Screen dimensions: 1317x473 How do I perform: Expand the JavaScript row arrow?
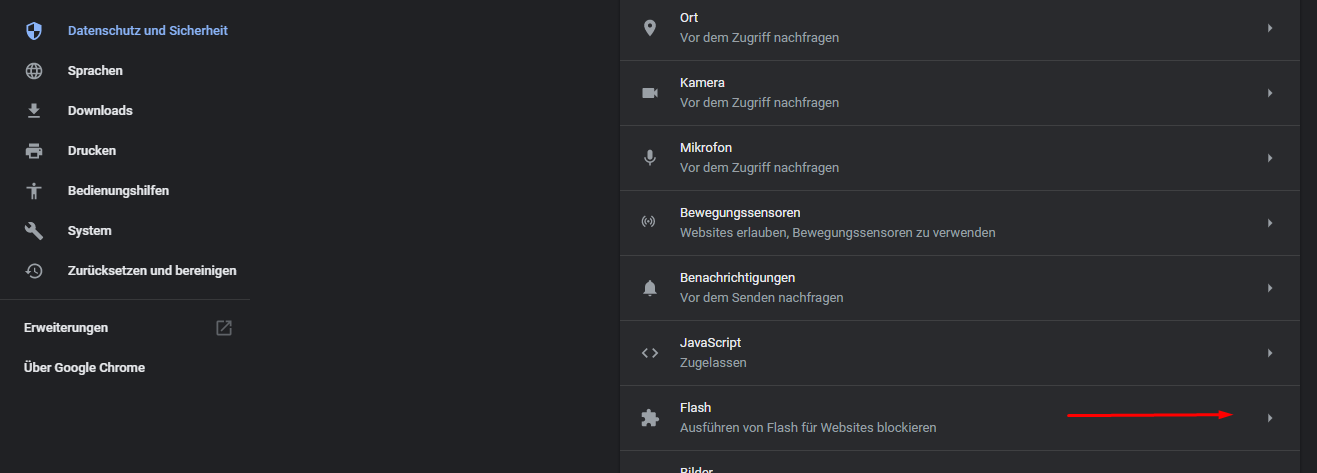pyautogui.click(x=1270, y=353)
